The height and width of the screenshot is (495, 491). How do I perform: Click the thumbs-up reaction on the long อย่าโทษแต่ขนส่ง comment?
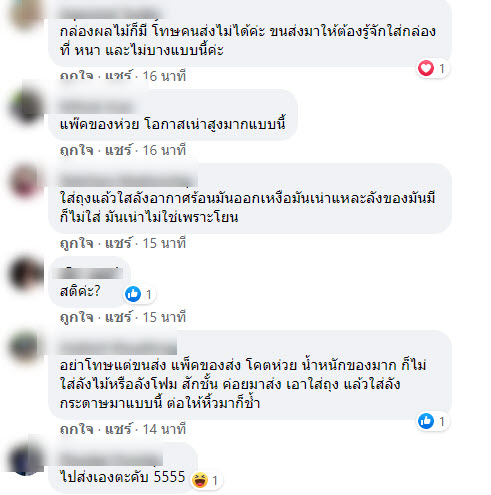(426, 421)
